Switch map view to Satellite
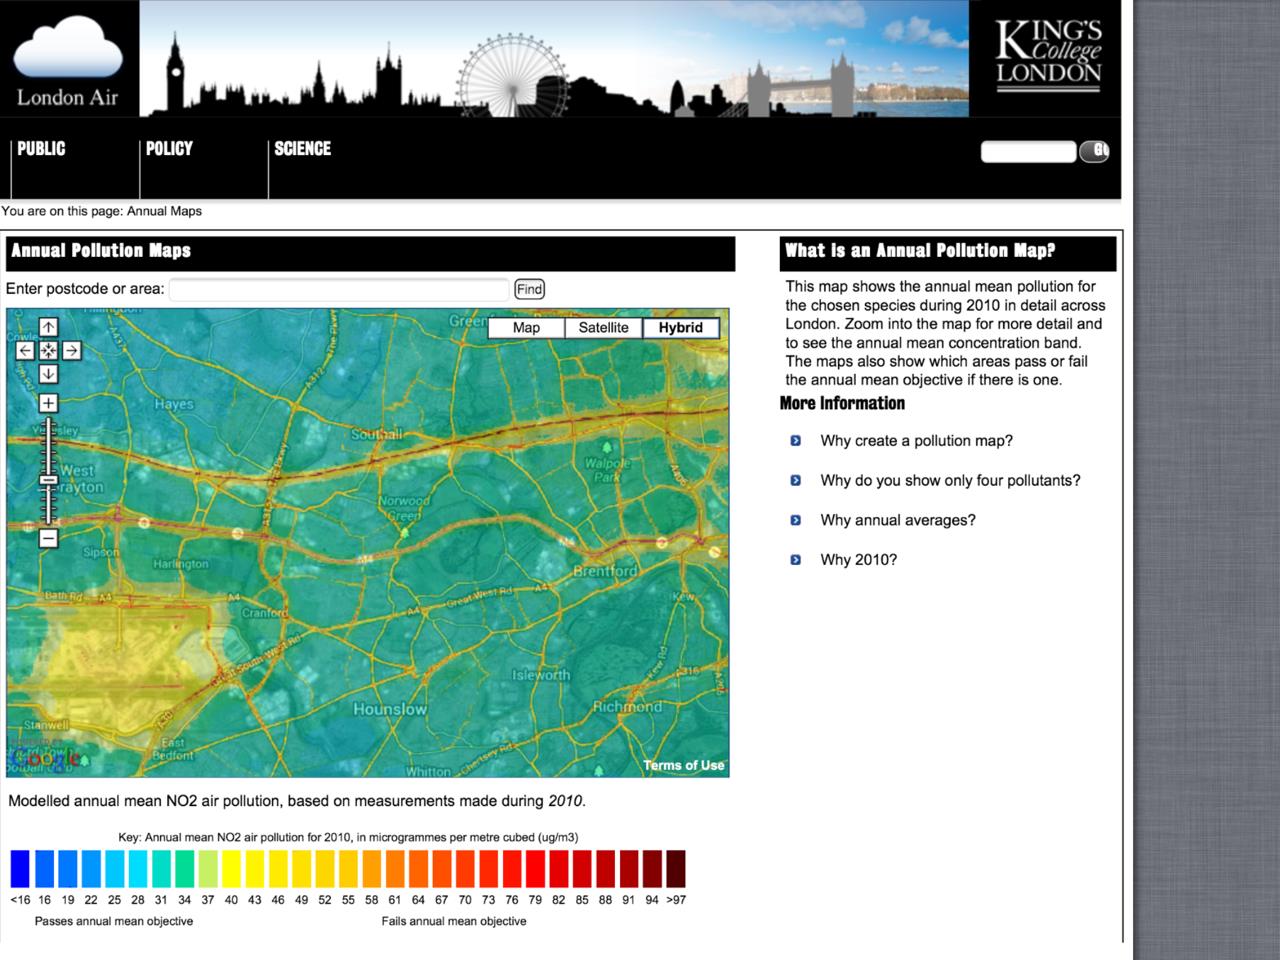This screenshot has width=1280, height=960. click(x=603, y=328)
